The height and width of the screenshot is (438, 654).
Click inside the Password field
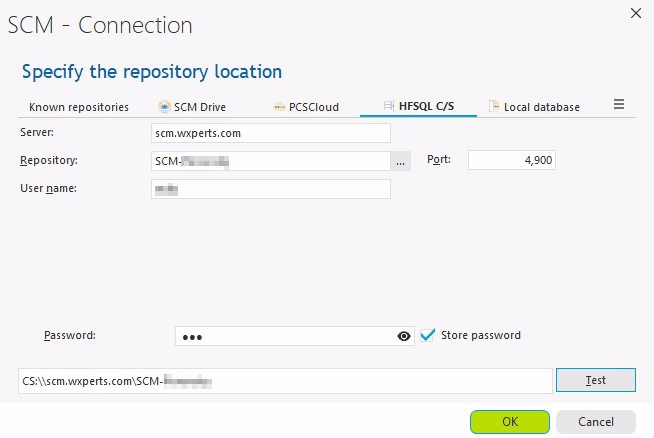click(x=285, y=337)
